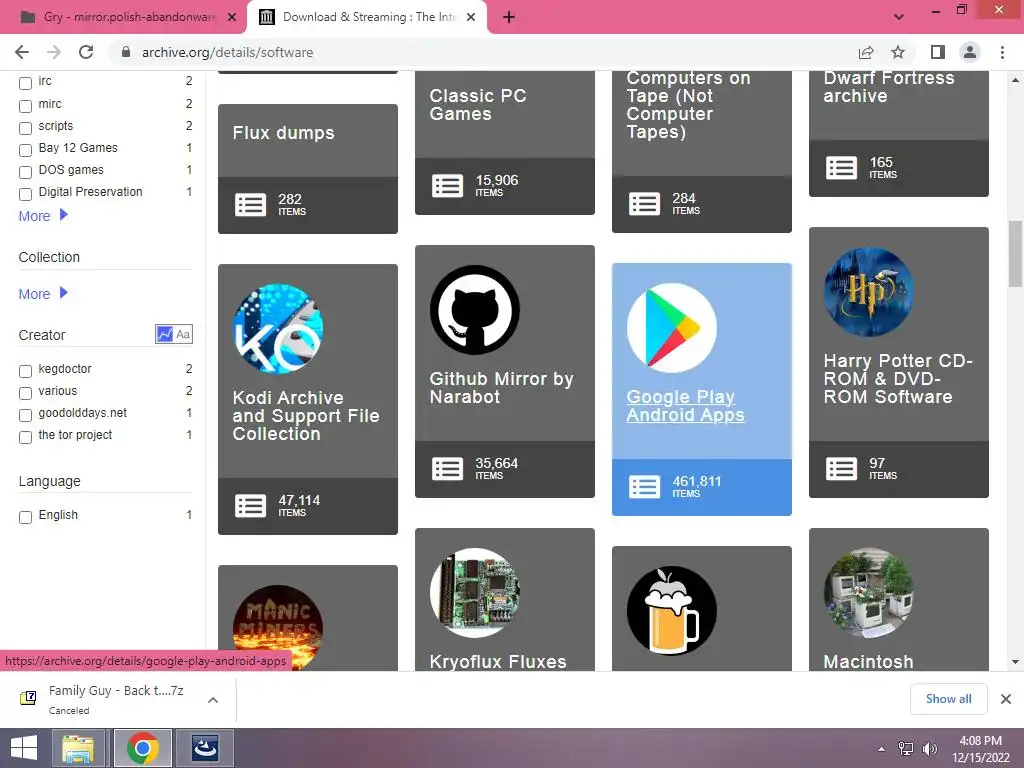Reload the archive.org page

[86, 52]
